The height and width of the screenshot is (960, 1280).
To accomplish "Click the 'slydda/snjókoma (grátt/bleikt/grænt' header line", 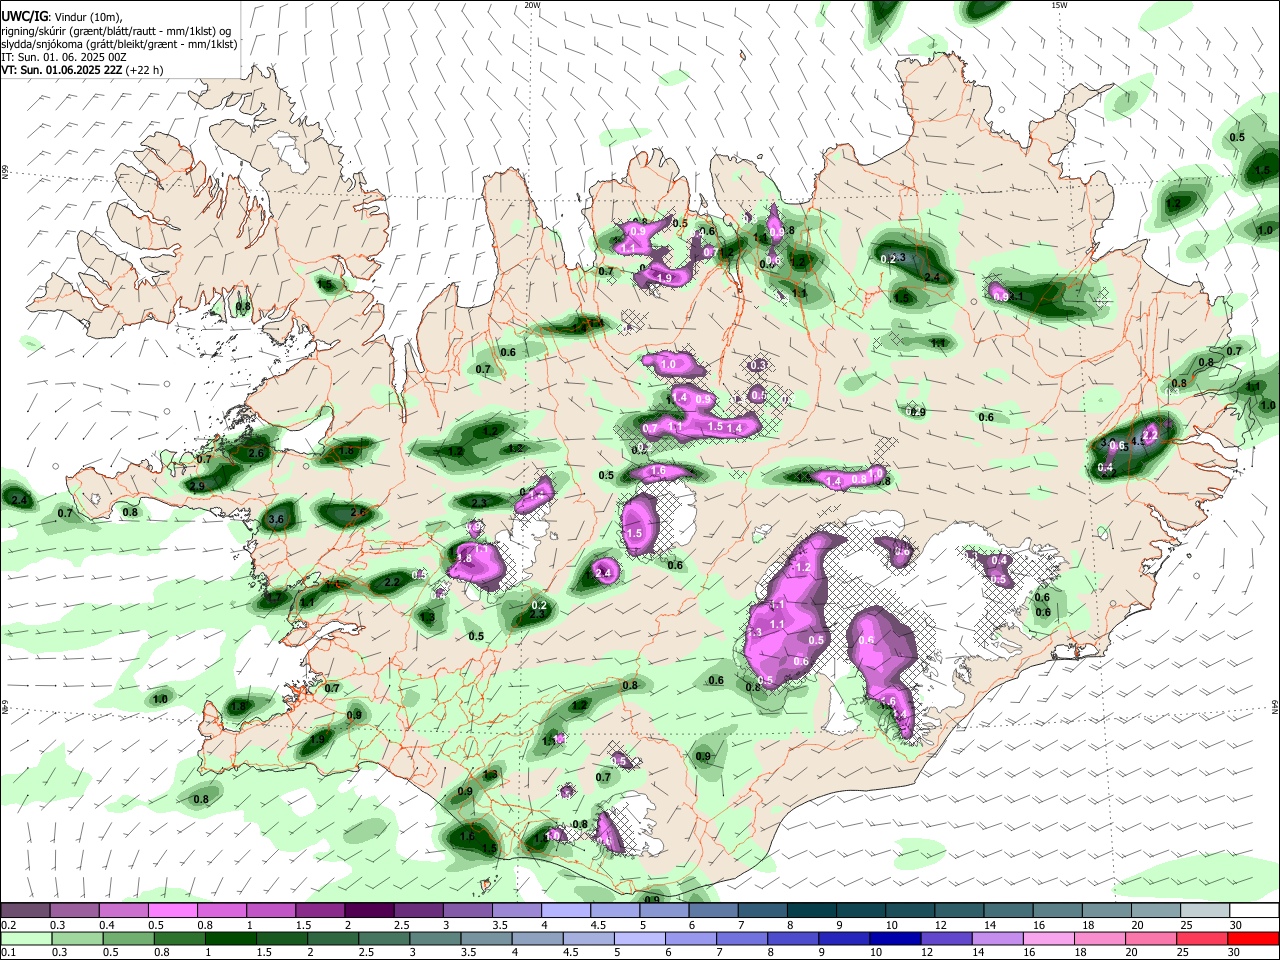I will [x=119, y=44].
